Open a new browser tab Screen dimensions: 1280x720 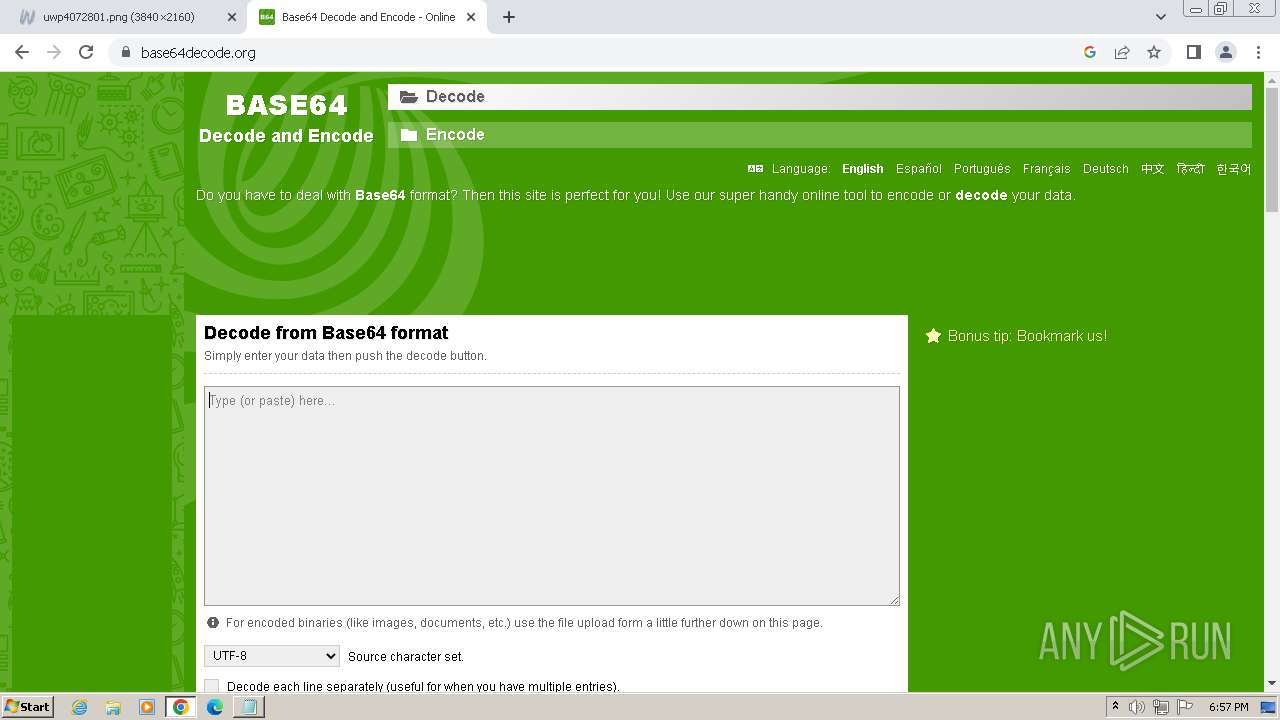pos(509,17)
